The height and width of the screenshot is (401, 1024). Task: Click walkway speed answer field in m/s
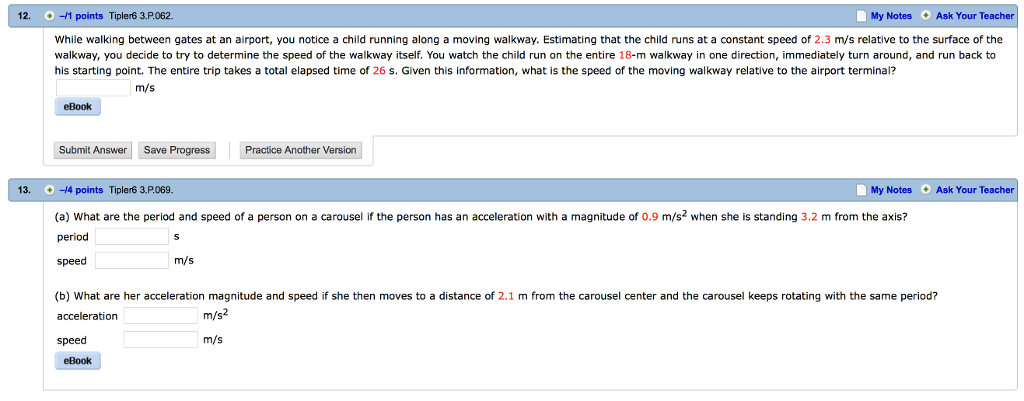[x=94, y=88]
